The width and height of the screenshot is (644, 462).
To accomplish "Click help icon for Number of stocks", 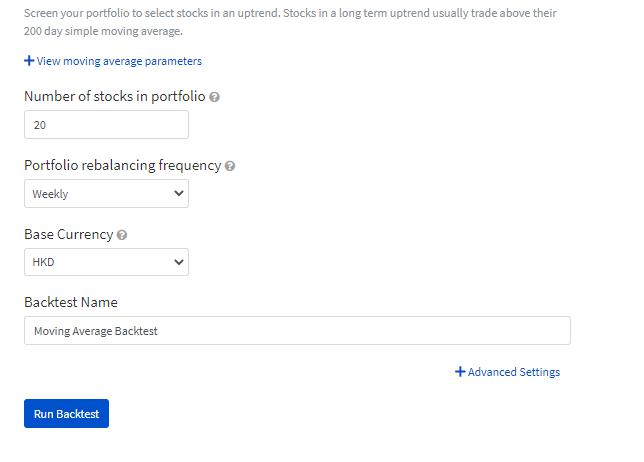I will click(216, 97).
